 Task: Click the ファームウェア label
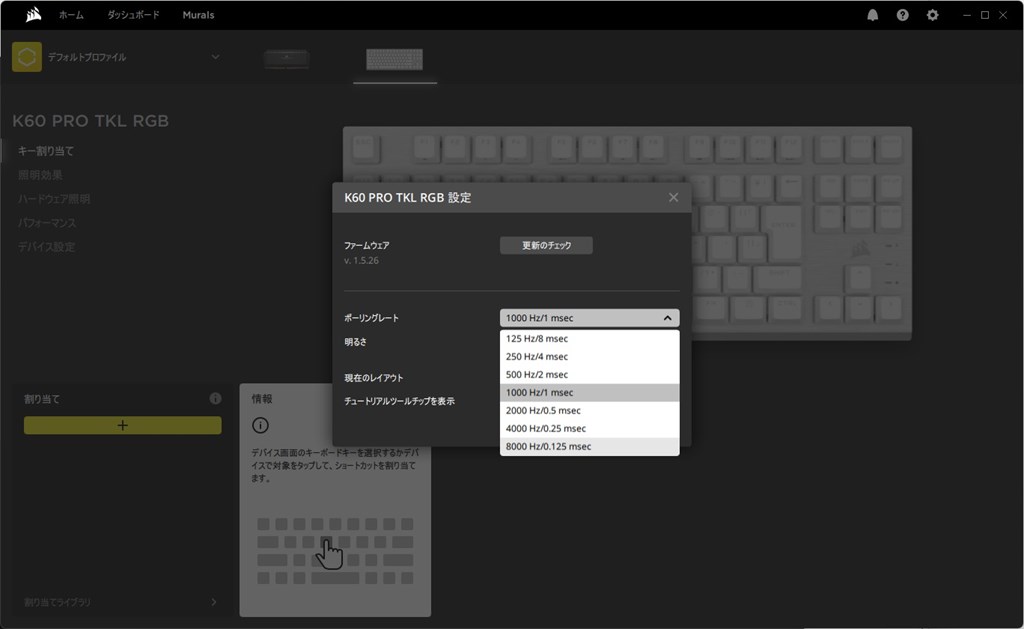366,246
